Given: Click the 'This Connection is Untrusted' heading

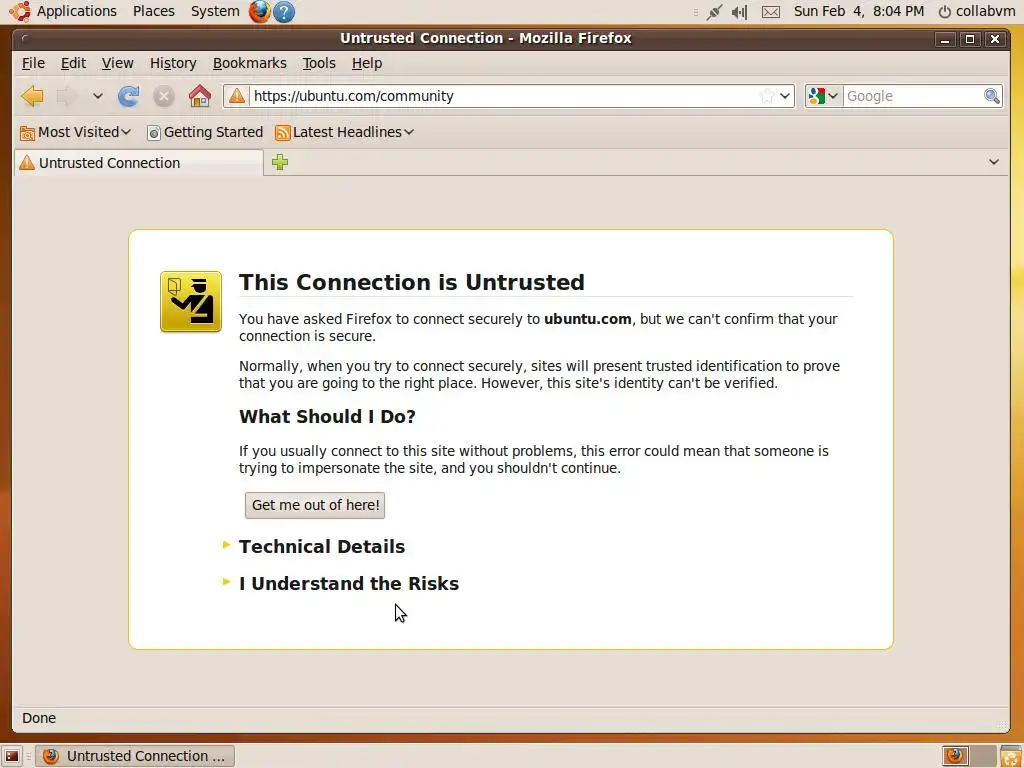Looking at the screenshot, I should coord(411,282).
